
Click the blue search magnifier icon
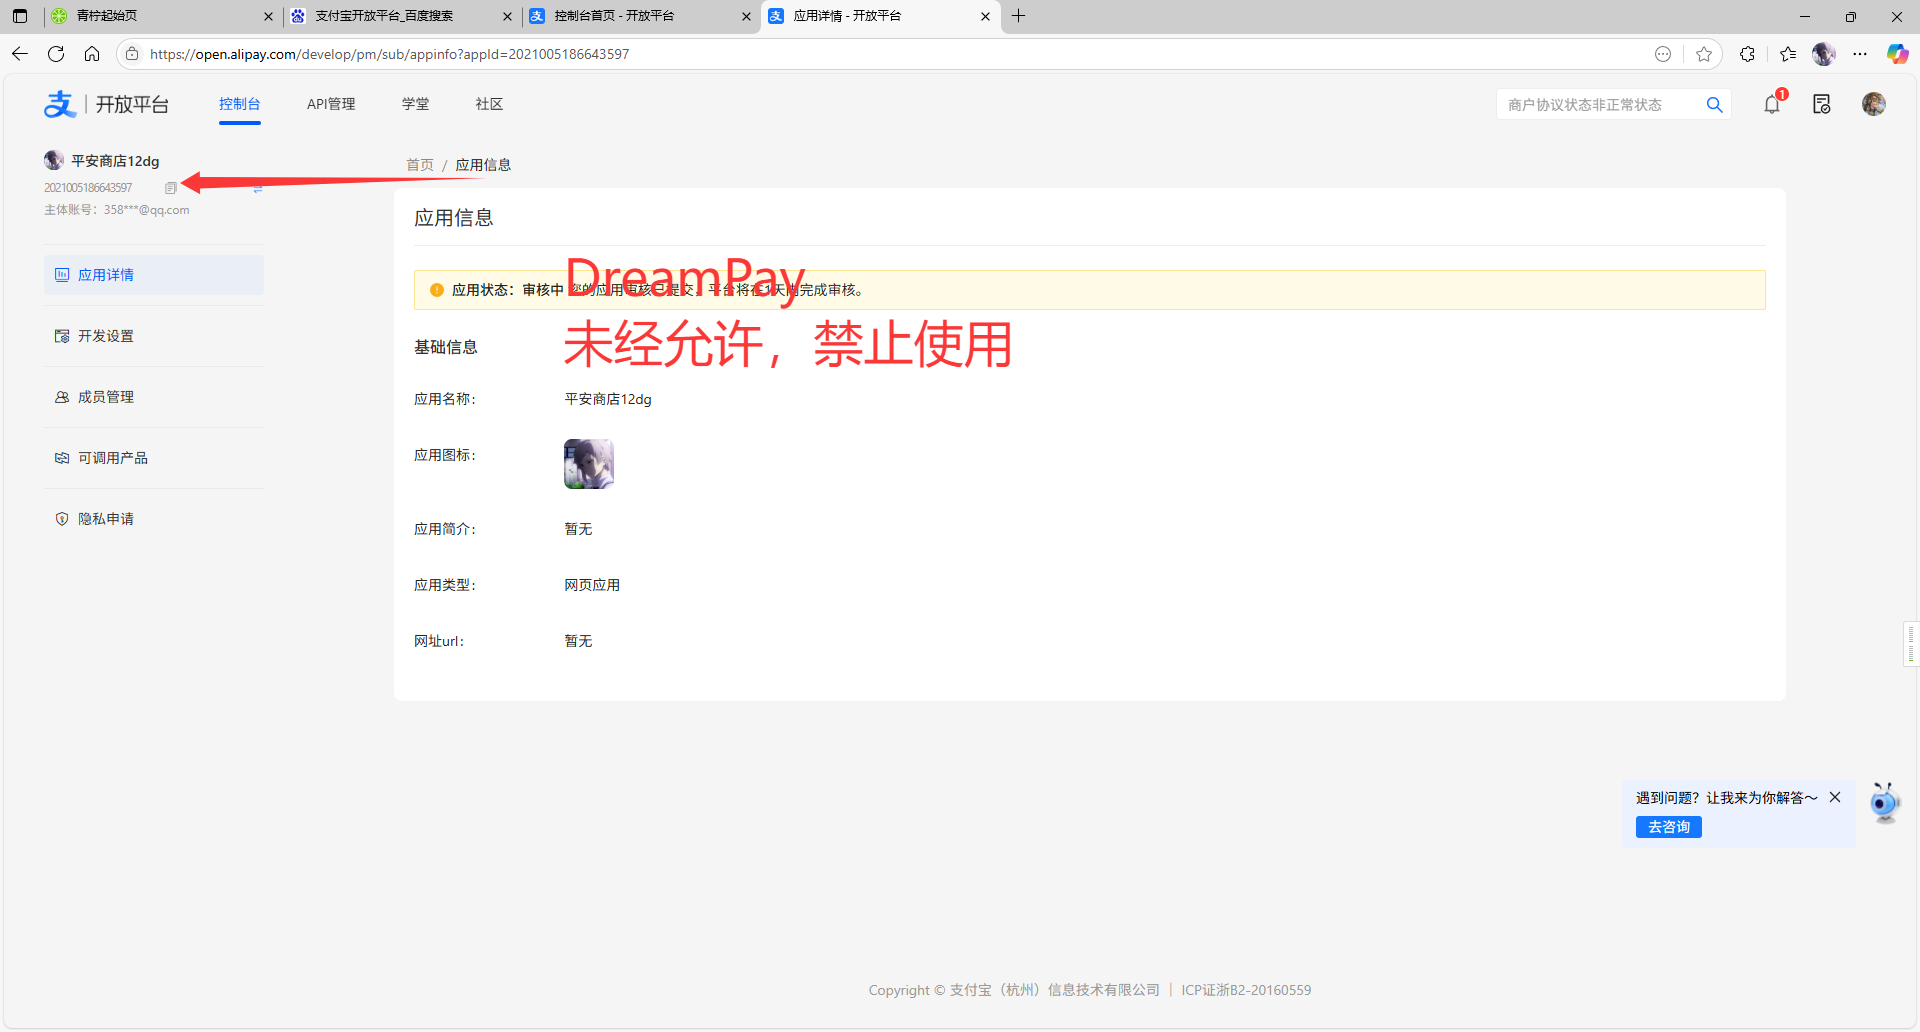(x=1715, y=105)
